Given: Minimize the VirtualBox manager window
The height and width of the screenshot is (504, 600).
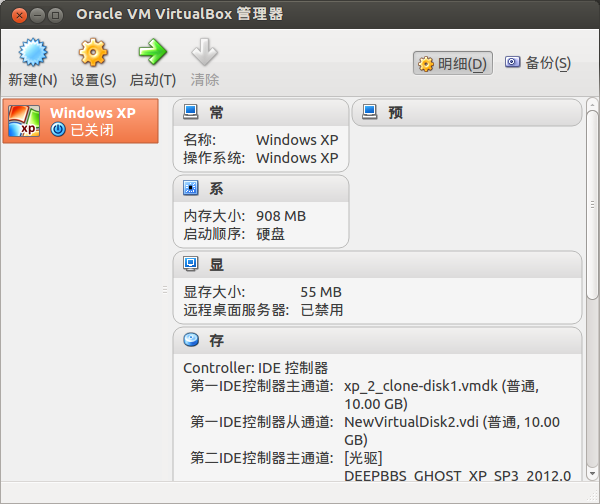Looking at the screenshot, I should [38, 15].
